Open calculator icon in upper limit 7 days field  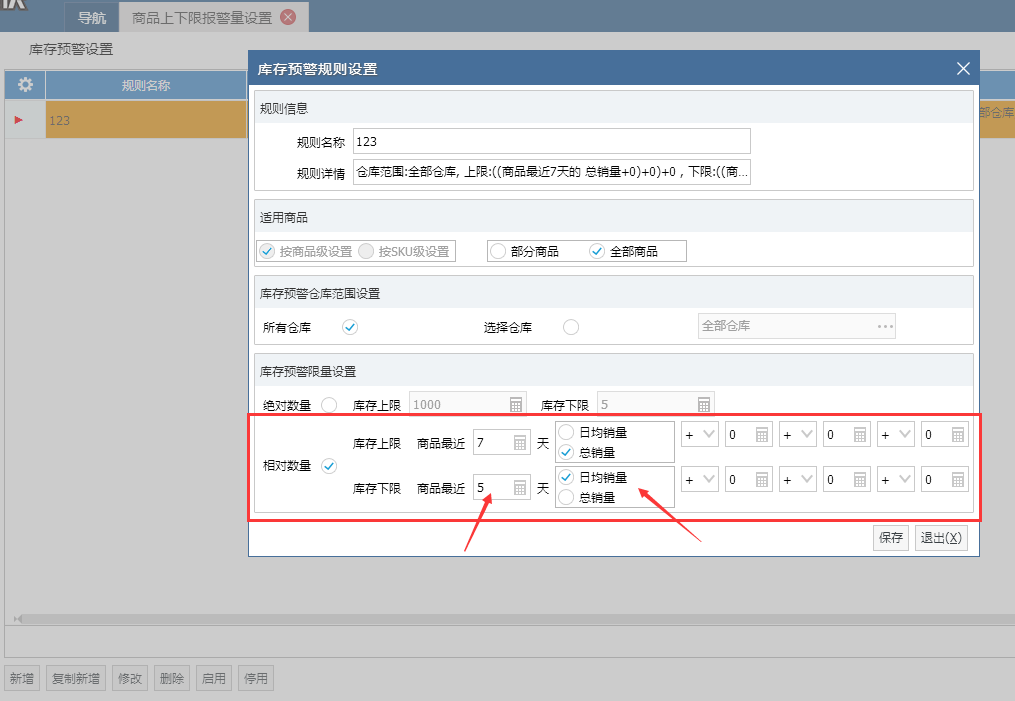tap(520, 443)
